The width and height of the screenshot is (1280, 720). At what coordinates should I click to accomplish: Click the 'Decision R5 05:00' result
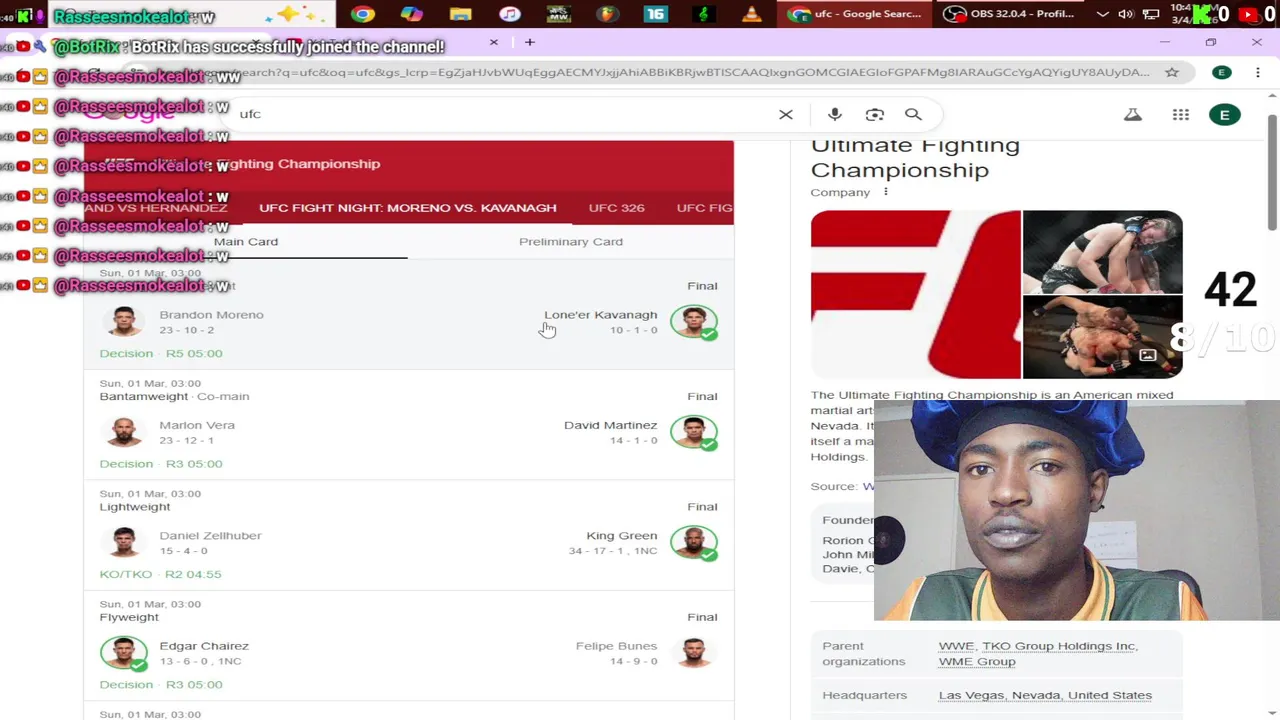tap(161, 353)
